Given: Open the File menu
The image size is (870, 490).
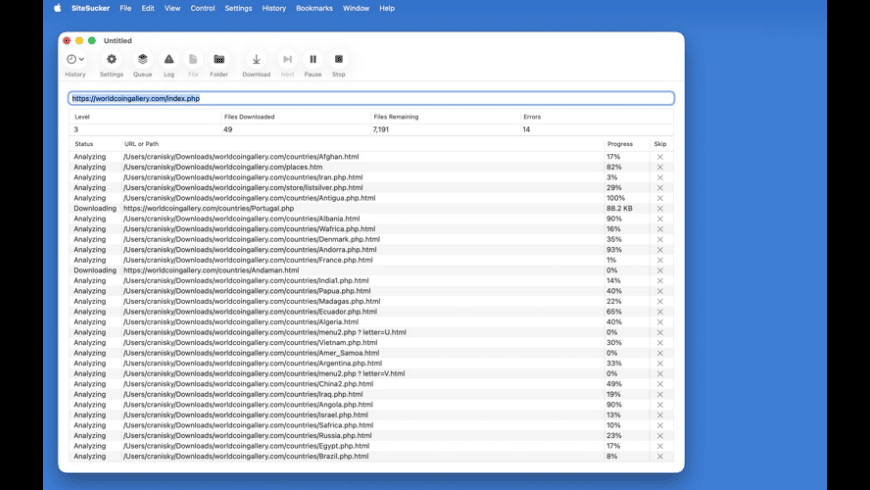Looking at the screenshot, I should tap(125, 8).
